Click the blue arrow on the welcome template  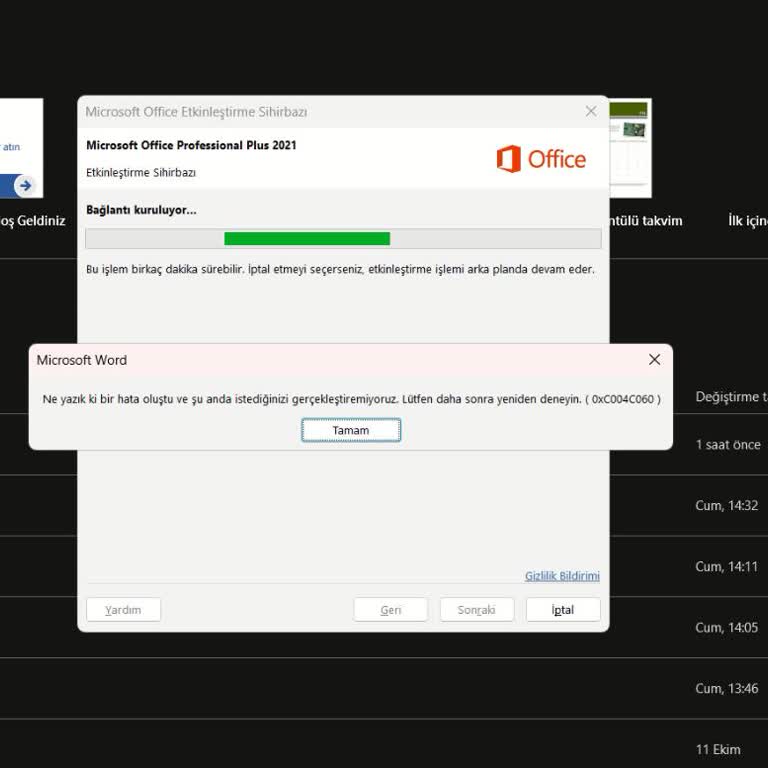(25, 186)
